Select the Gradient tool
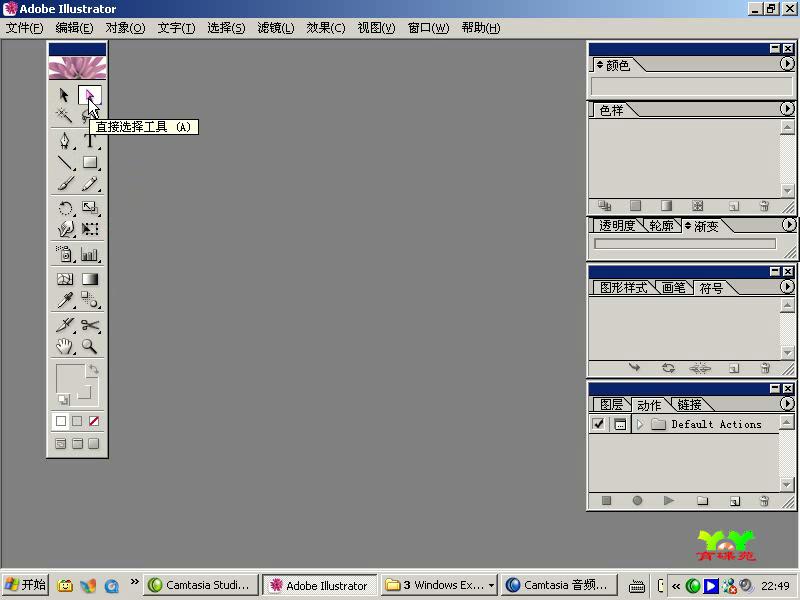Viewport: 800px width, 600px height. 90,279
